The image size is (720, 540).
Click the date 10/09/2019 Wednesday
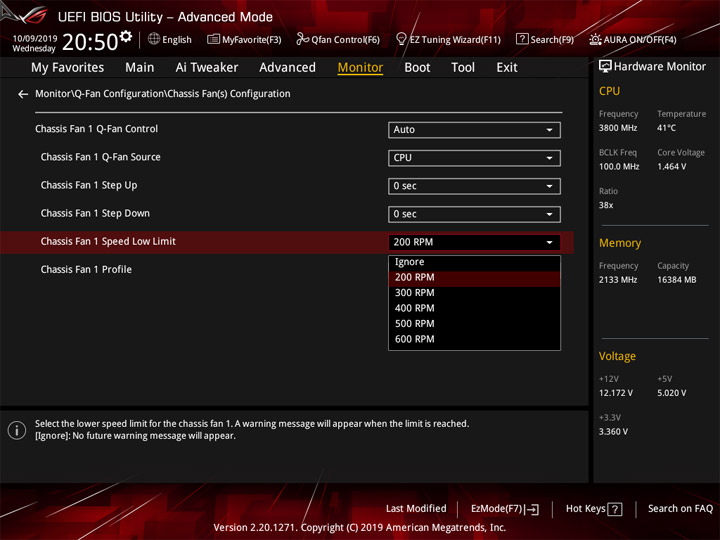[x=35, y=44]
